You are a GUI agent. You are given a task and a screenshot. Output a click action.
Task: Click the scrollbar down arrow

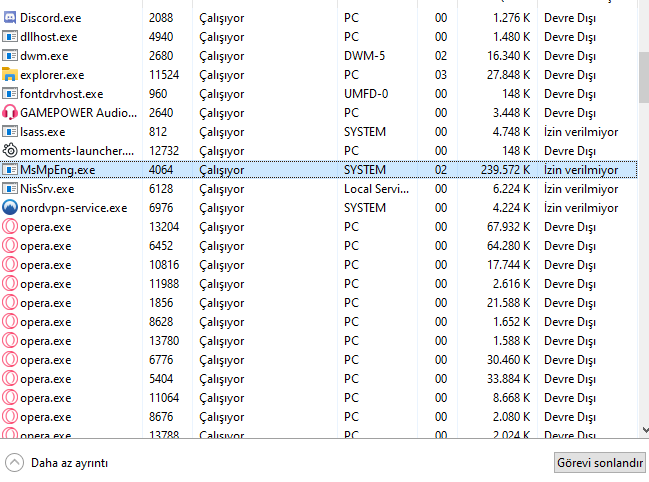[645, 430]
